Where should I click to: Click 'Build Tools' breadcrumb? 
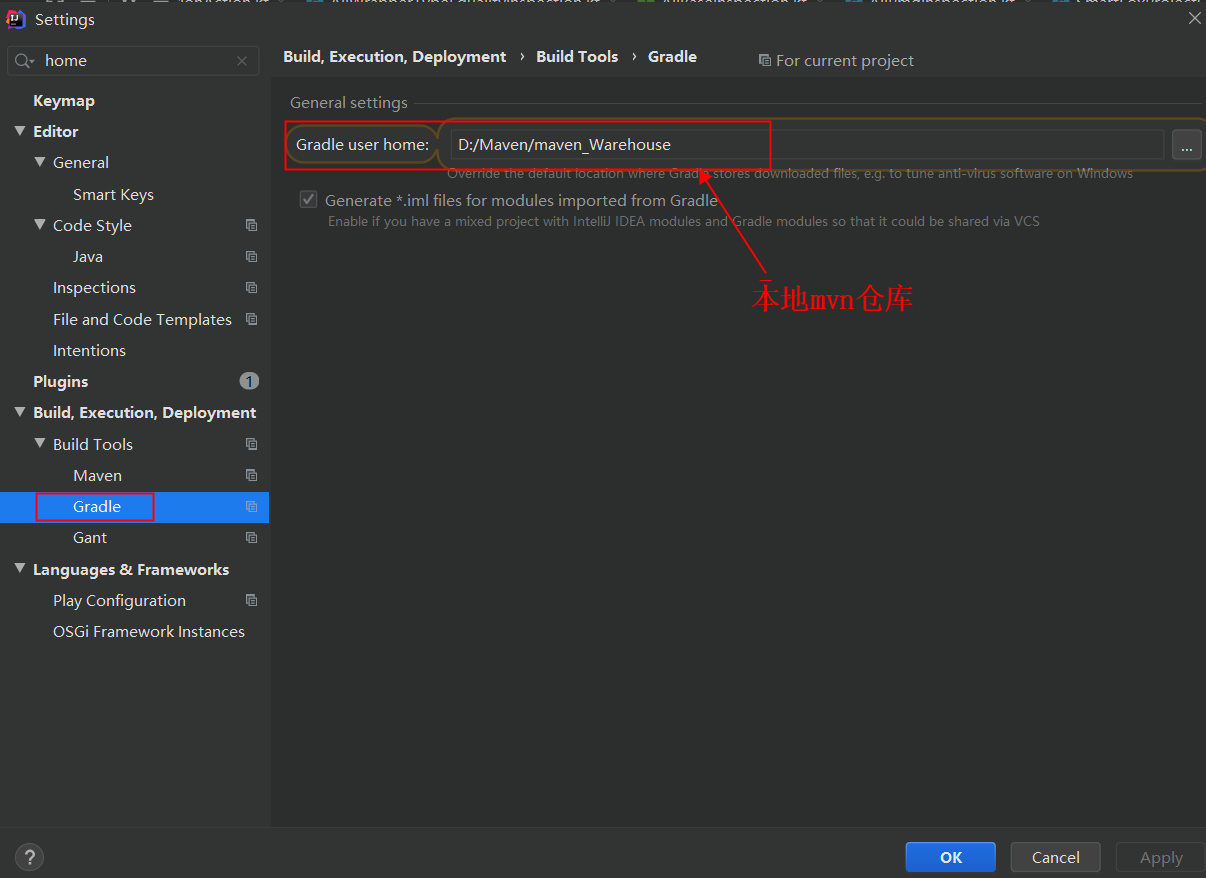(577, 57)
